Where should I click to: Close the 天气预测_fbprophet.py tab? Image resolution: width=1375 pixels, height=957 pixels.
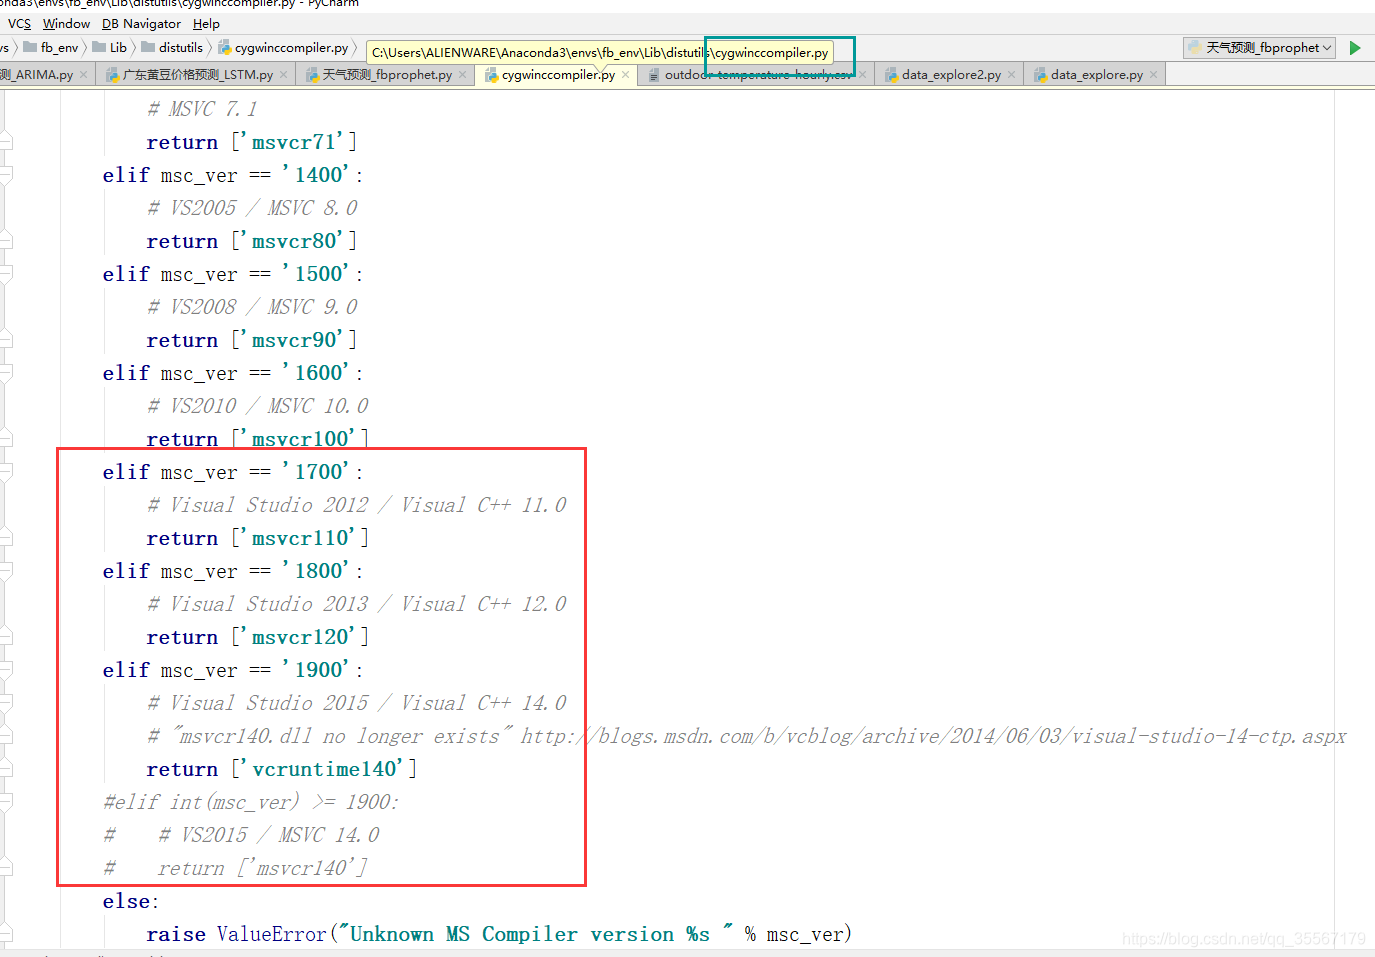click(463, 75)
